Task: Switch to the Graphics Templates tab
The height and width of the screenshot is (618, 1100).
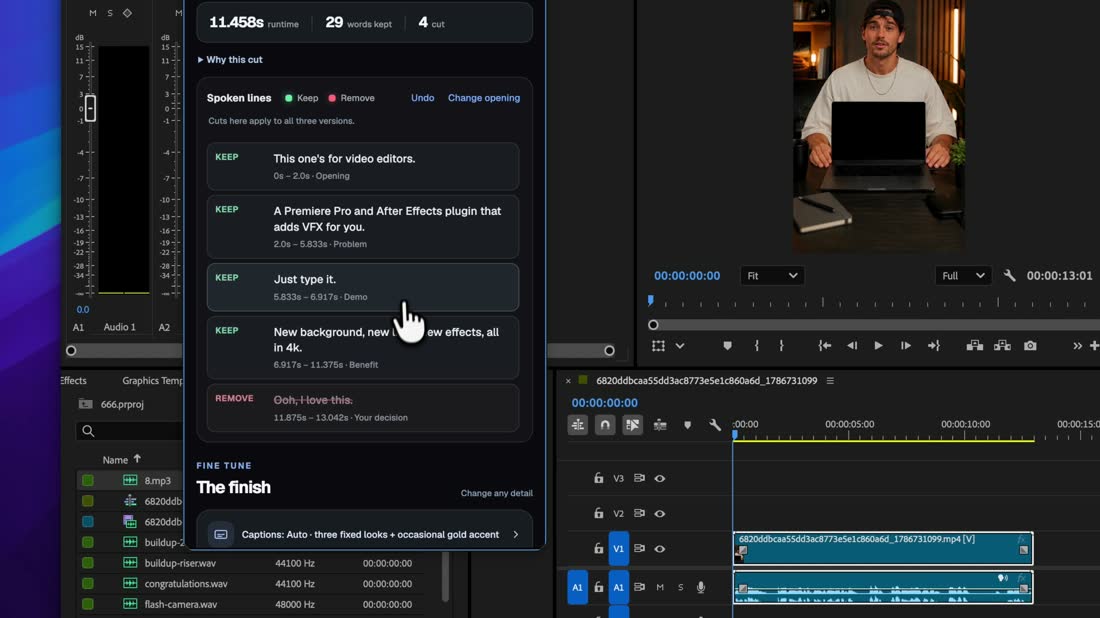Action: pyautogui.click(x=152, y=381)
